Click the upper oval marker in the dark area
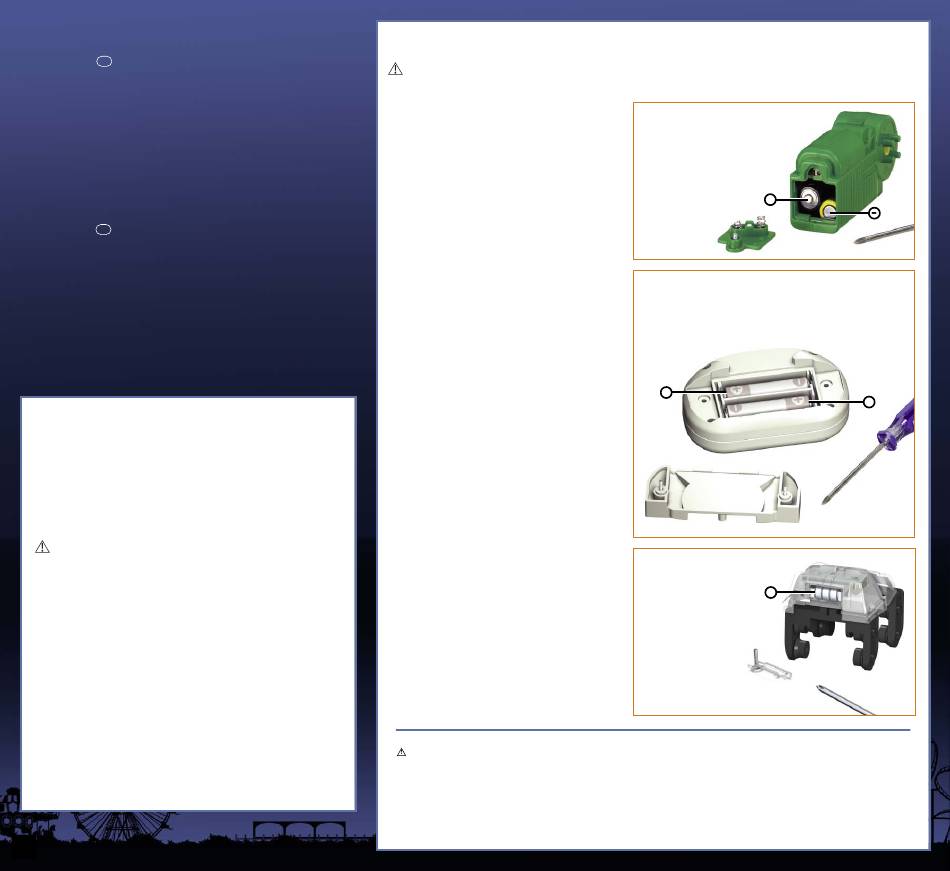 [x=103, y=61]
